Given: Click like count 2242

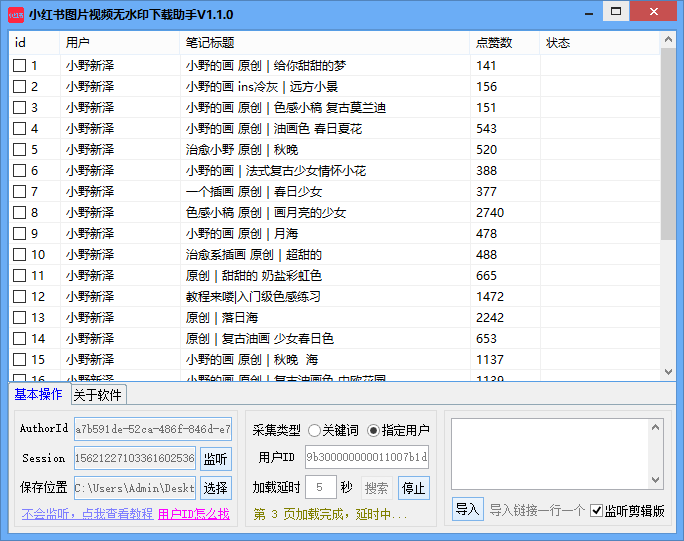Looking at the screenshot, I should click(x=490, y=318).
